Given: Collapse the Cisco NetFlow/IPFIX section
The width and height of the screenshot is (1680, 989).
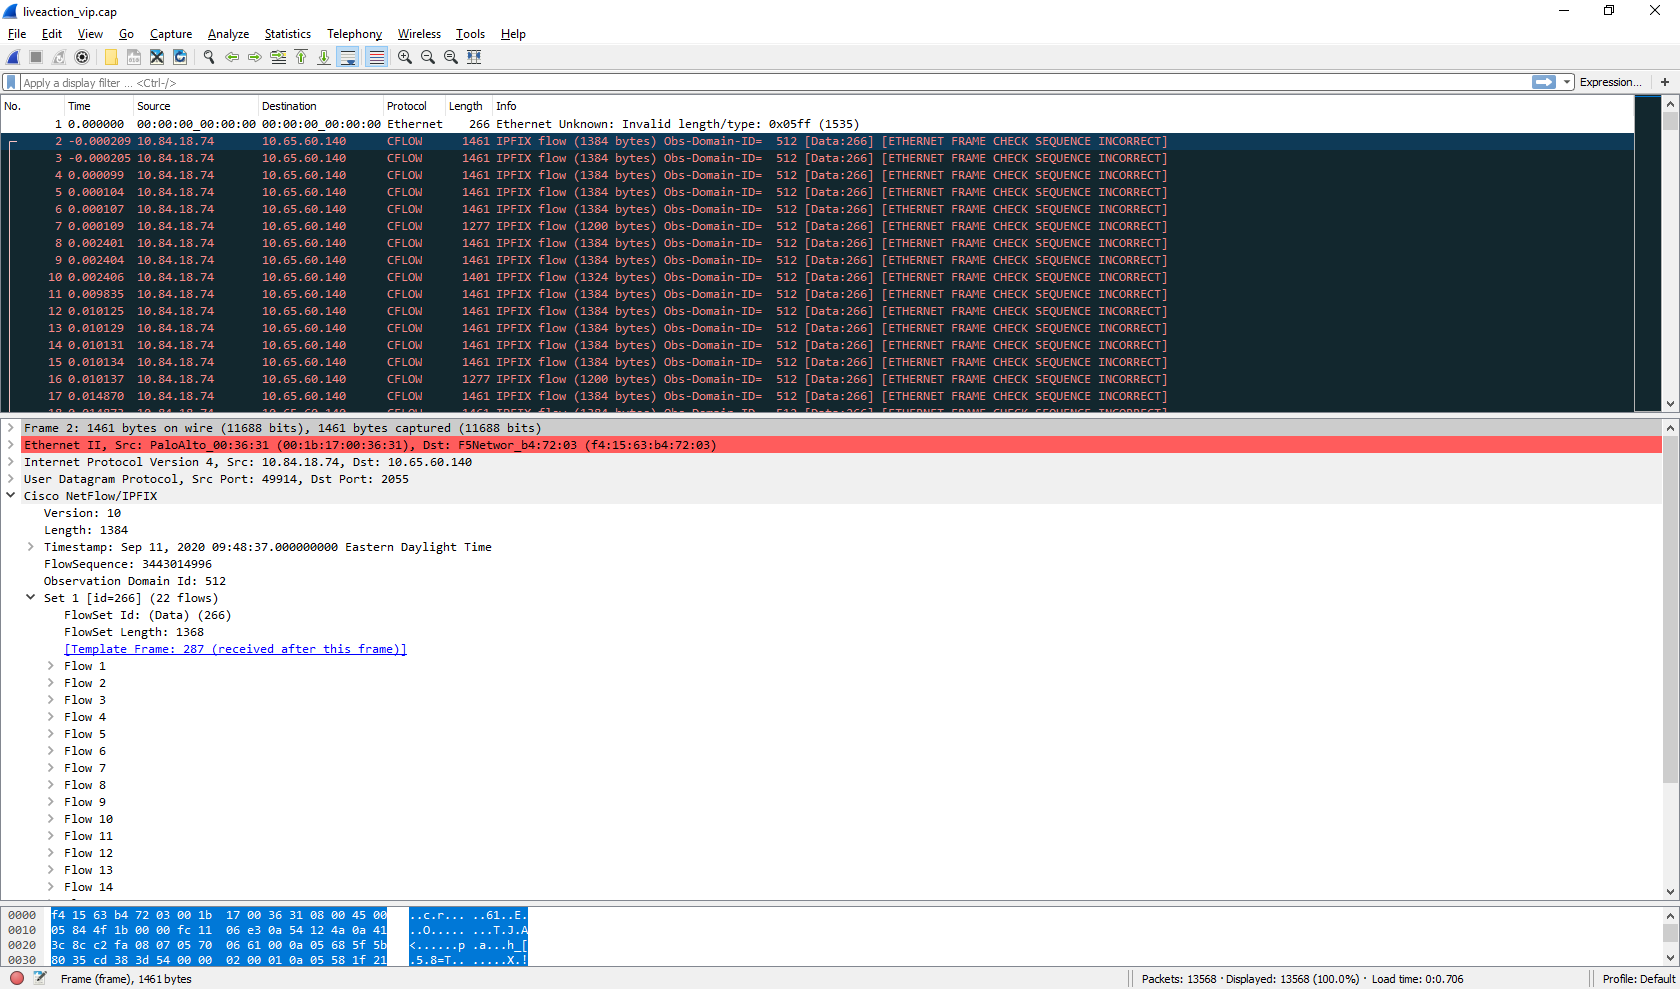Looking at the screenshot, I should pos(11,496).
